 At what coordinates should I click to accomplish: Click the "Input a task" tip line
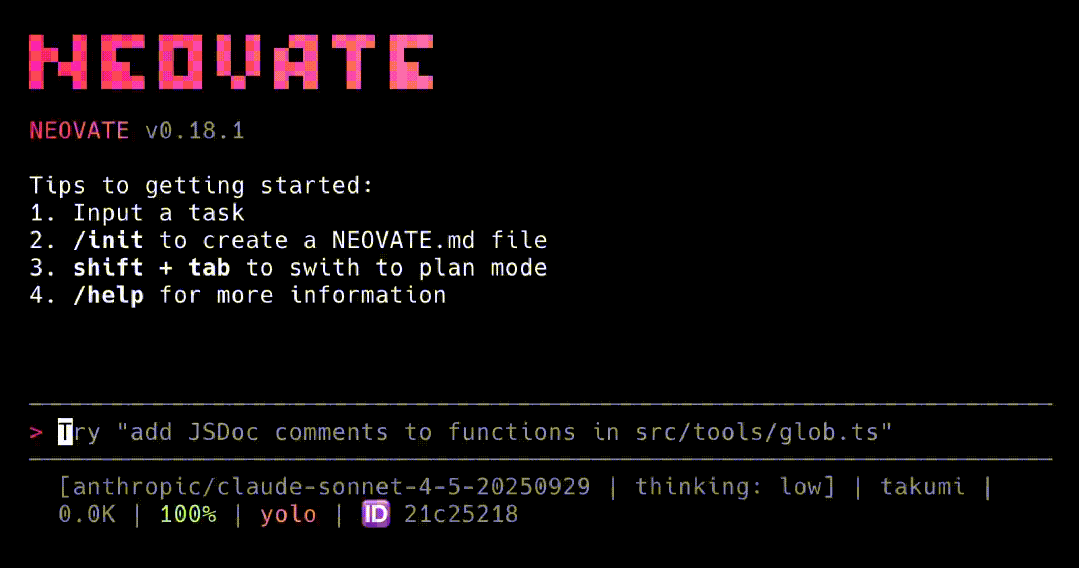[x=158, y=213]
